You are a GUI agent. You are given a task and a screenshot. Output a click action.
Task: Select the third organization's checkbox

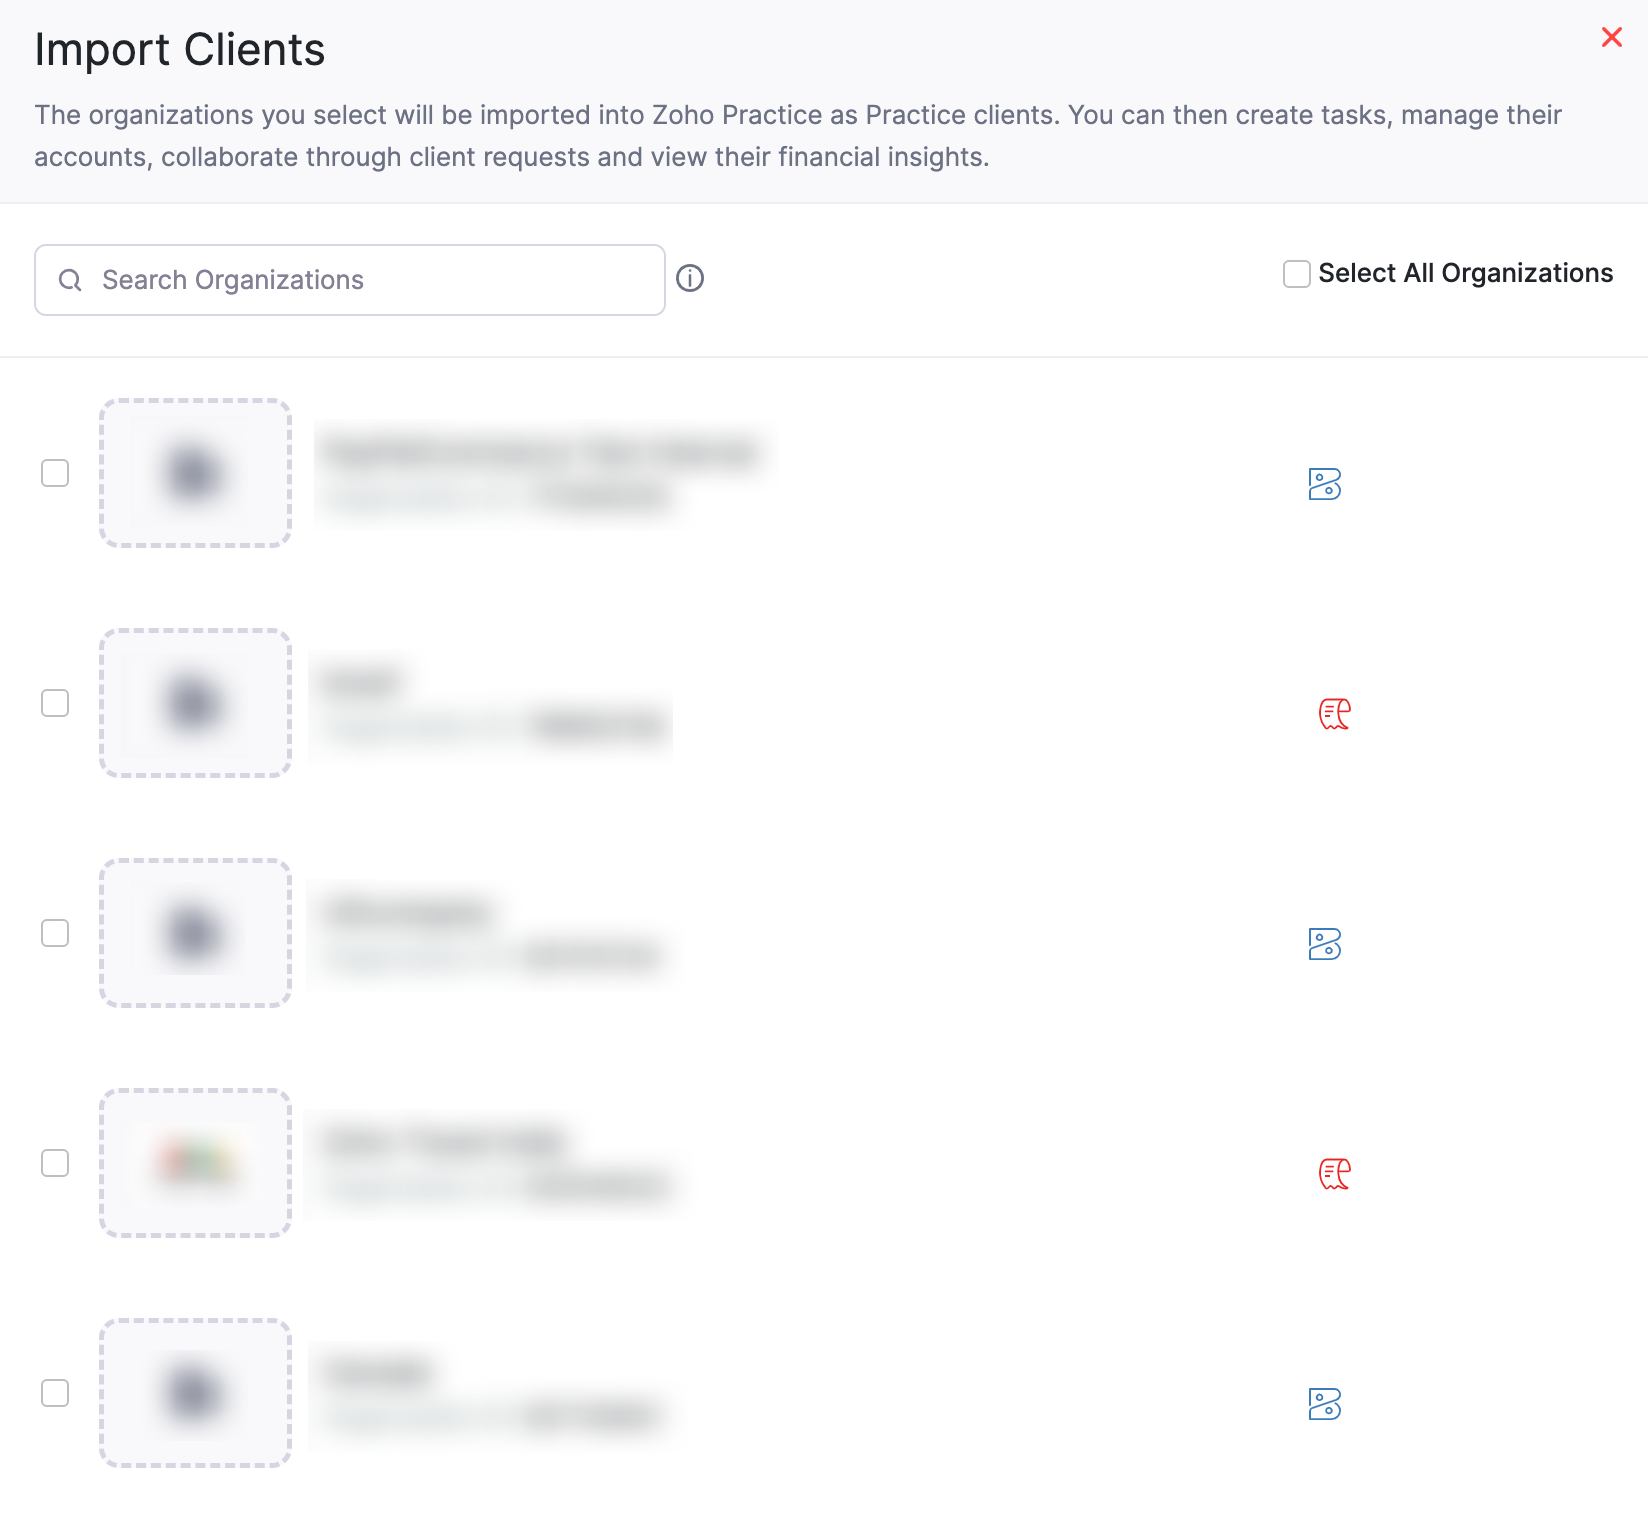pos(55,934)
